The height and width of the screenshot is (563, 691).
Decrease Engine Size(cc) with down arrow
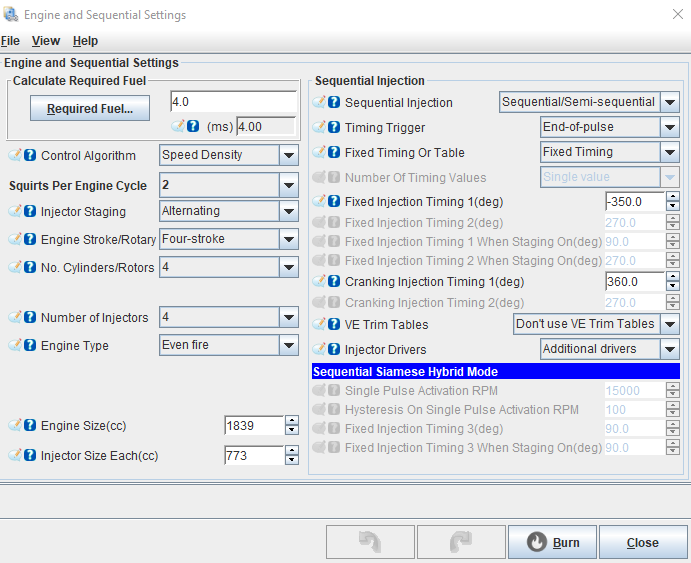(292, 430)
